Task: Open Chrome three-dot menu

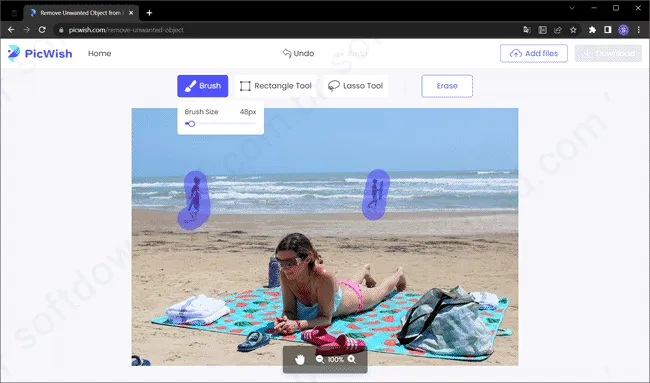Action: pyautogui.click(x=639, y=30)
